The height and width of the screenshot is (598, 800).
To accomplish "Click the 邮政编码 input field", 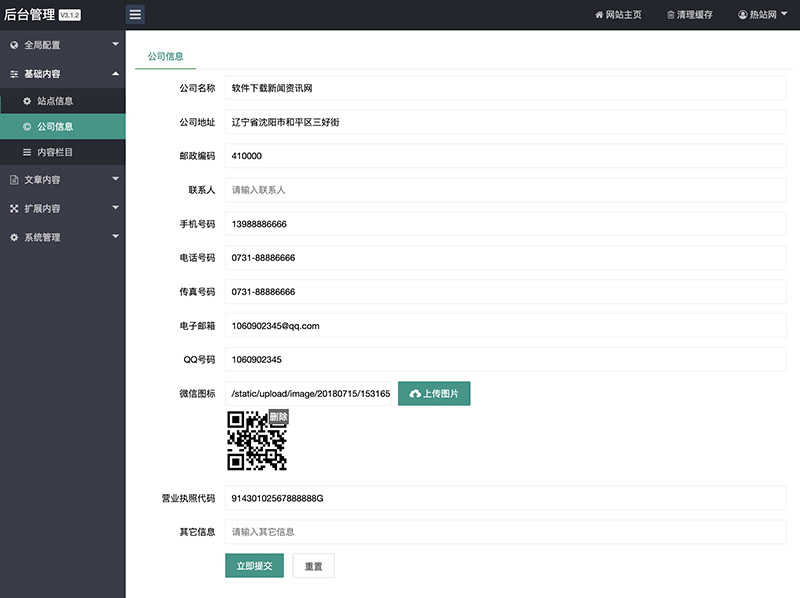I will point(505,156).
